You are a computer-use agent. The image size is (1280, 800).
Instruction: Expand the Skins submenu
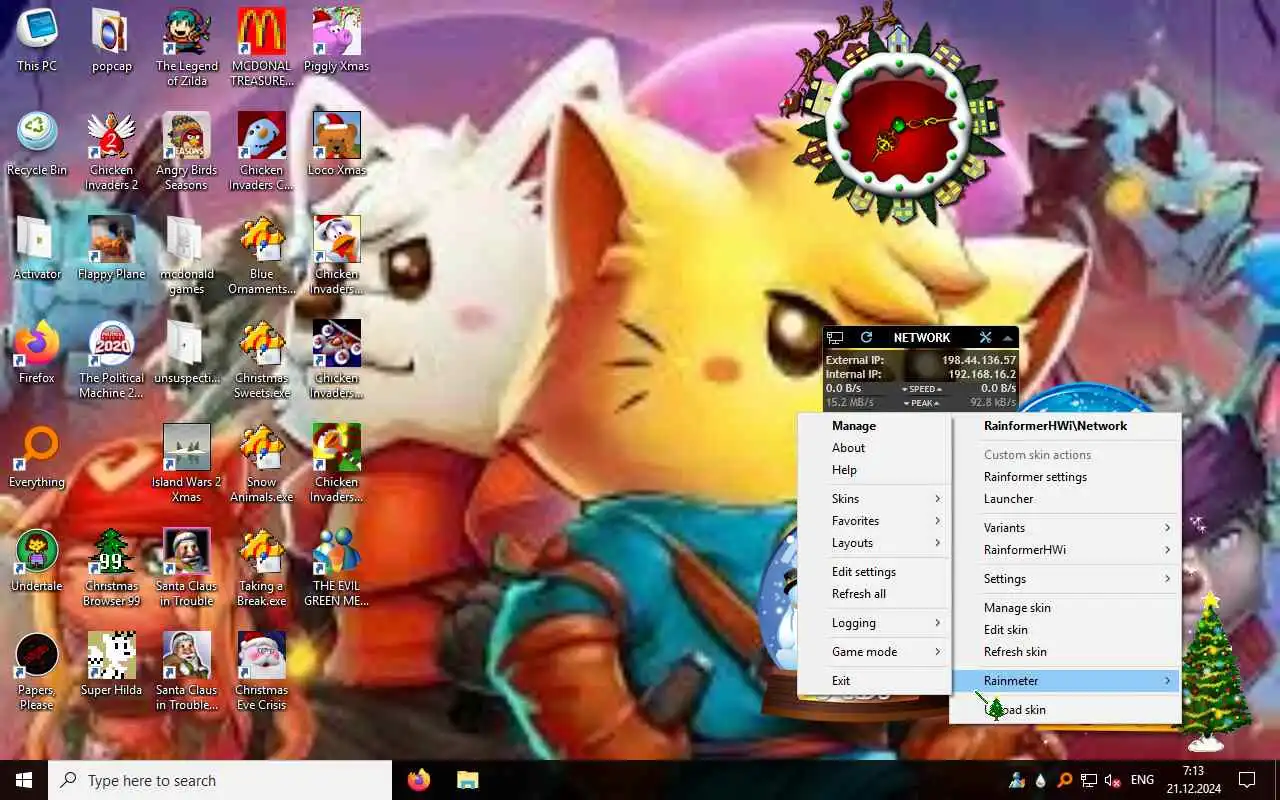874,499
